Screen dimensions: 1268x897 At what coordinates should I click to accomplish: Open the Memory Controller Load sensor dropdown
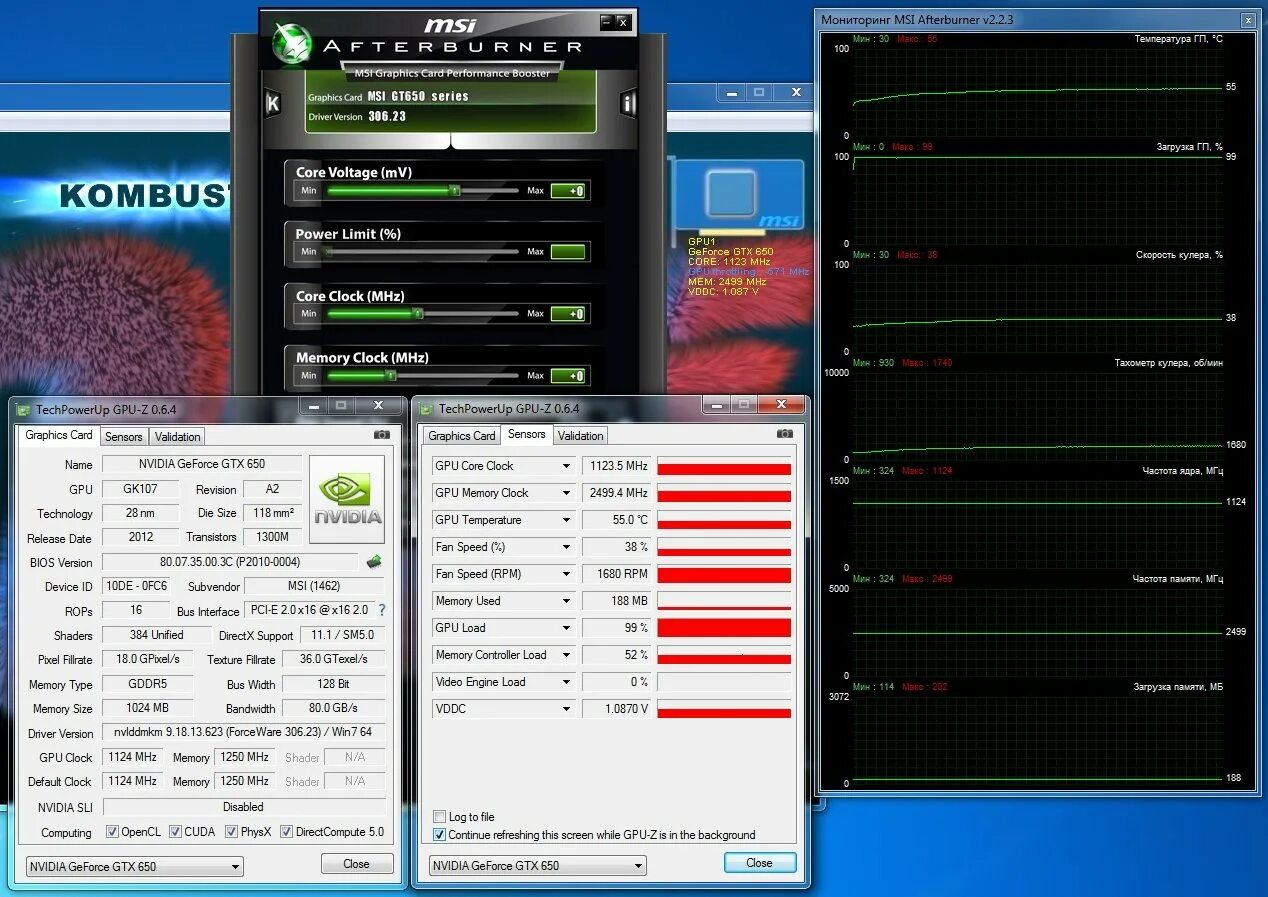coord(566,655)
